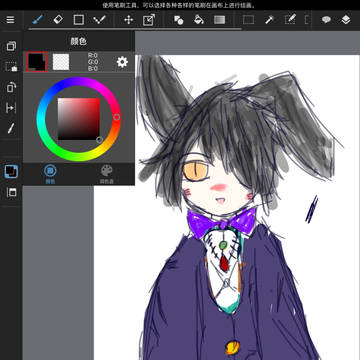
Task: Open color settings gear
Action: [122, 62]
